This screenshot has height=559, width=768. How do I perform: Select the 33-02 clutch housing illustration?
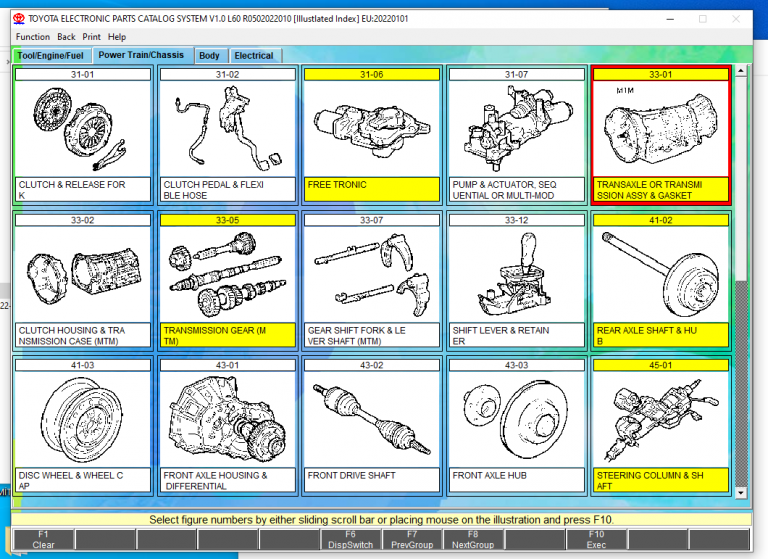[x=83, y=274]
